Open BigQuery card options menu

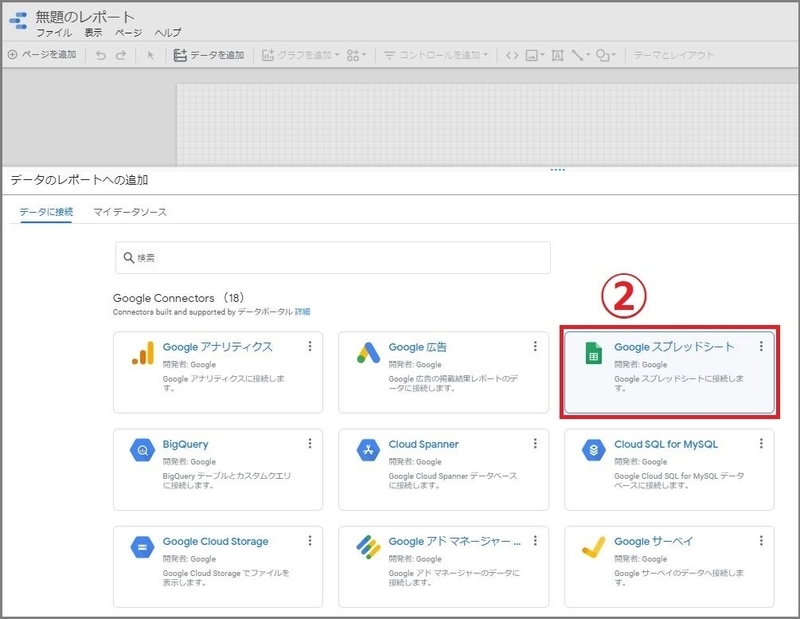(310, 444)
